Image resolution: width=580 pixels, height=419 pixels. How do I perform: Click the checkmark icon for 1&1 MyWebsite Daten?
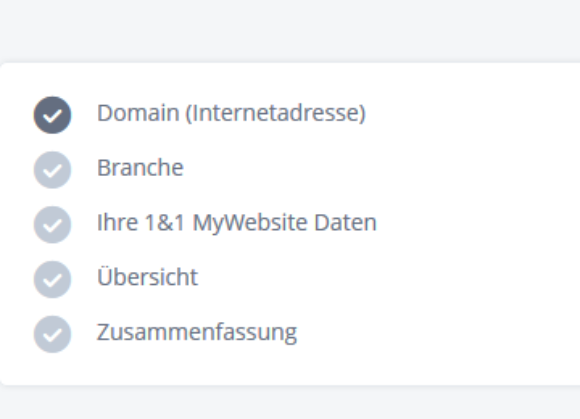point(53,224)
